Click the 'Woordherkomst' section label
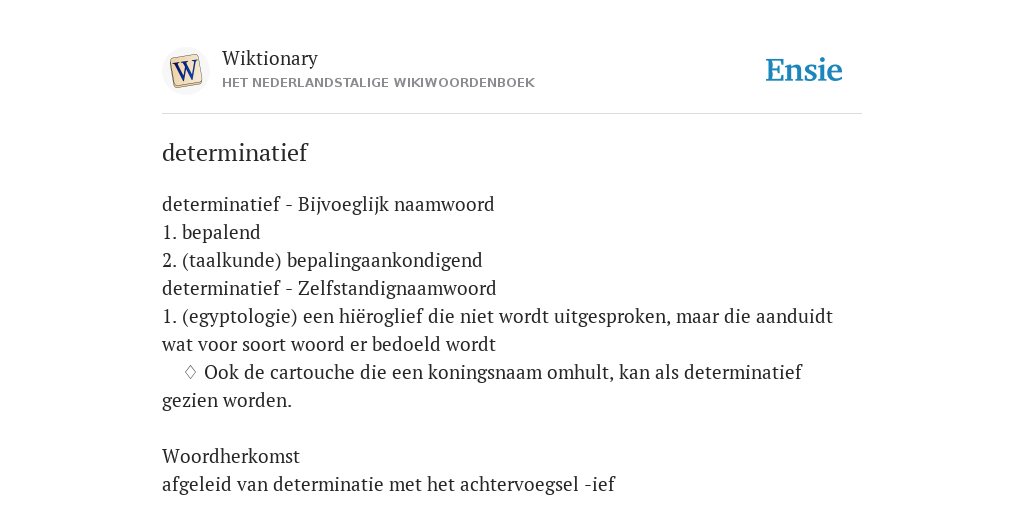Screen dimensions: 1024x512 (231, 456)
